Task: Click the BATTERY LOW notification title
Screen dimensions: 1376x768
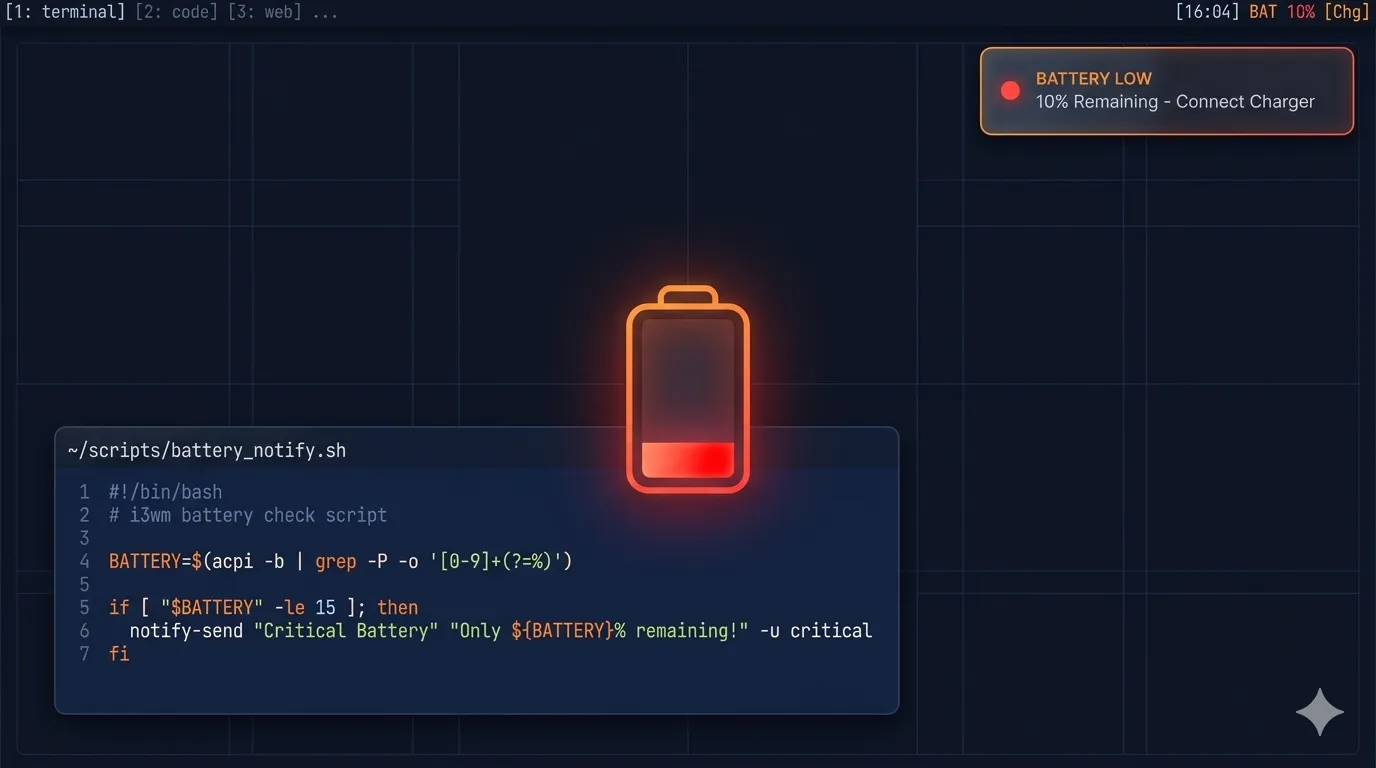Action: click(x=1093, y=78)
